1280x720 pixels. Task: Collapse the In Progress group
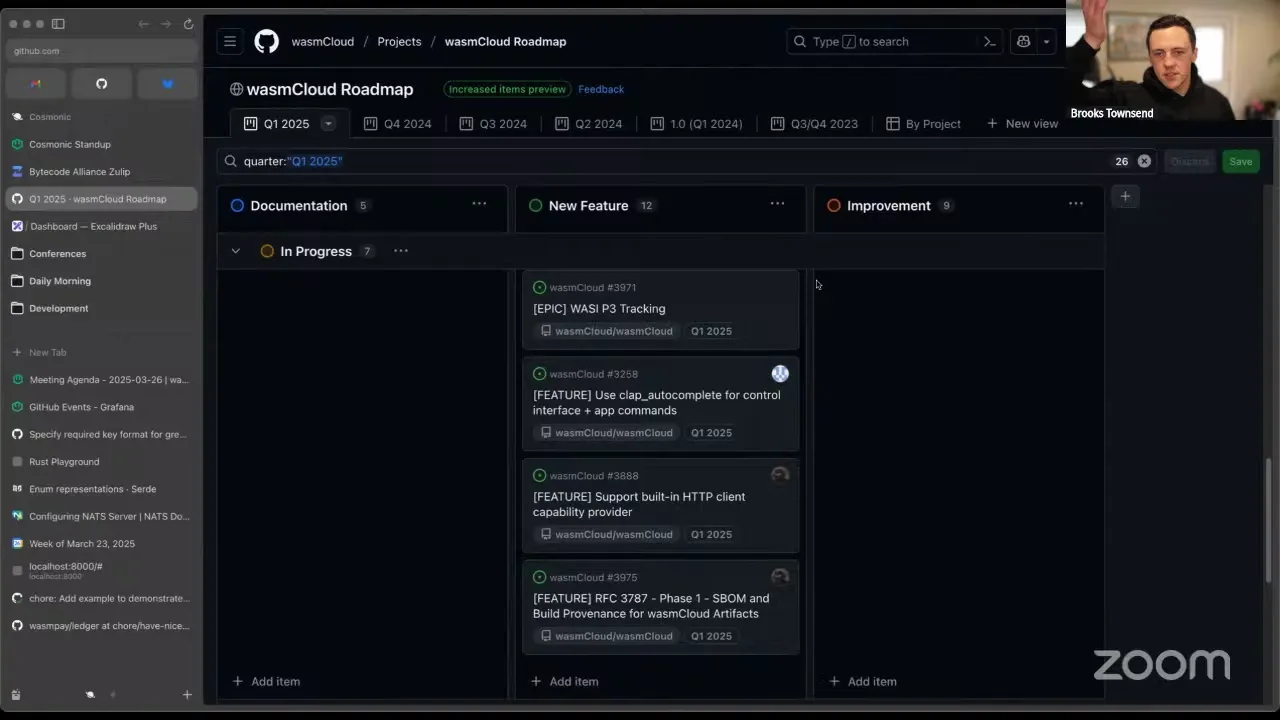click(x=236, y=251)
